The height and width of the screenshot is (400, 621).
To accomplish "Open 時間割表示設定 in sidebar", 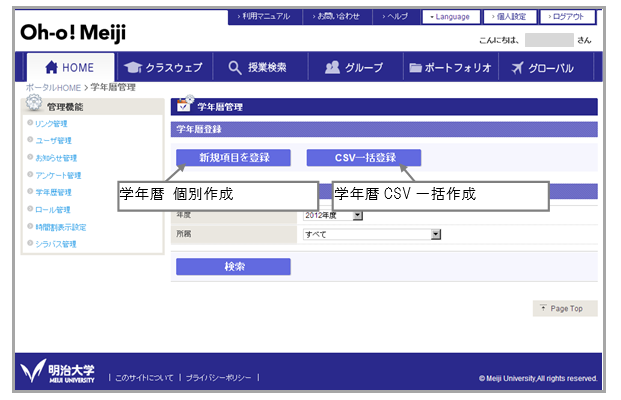I will coord(61,227).
